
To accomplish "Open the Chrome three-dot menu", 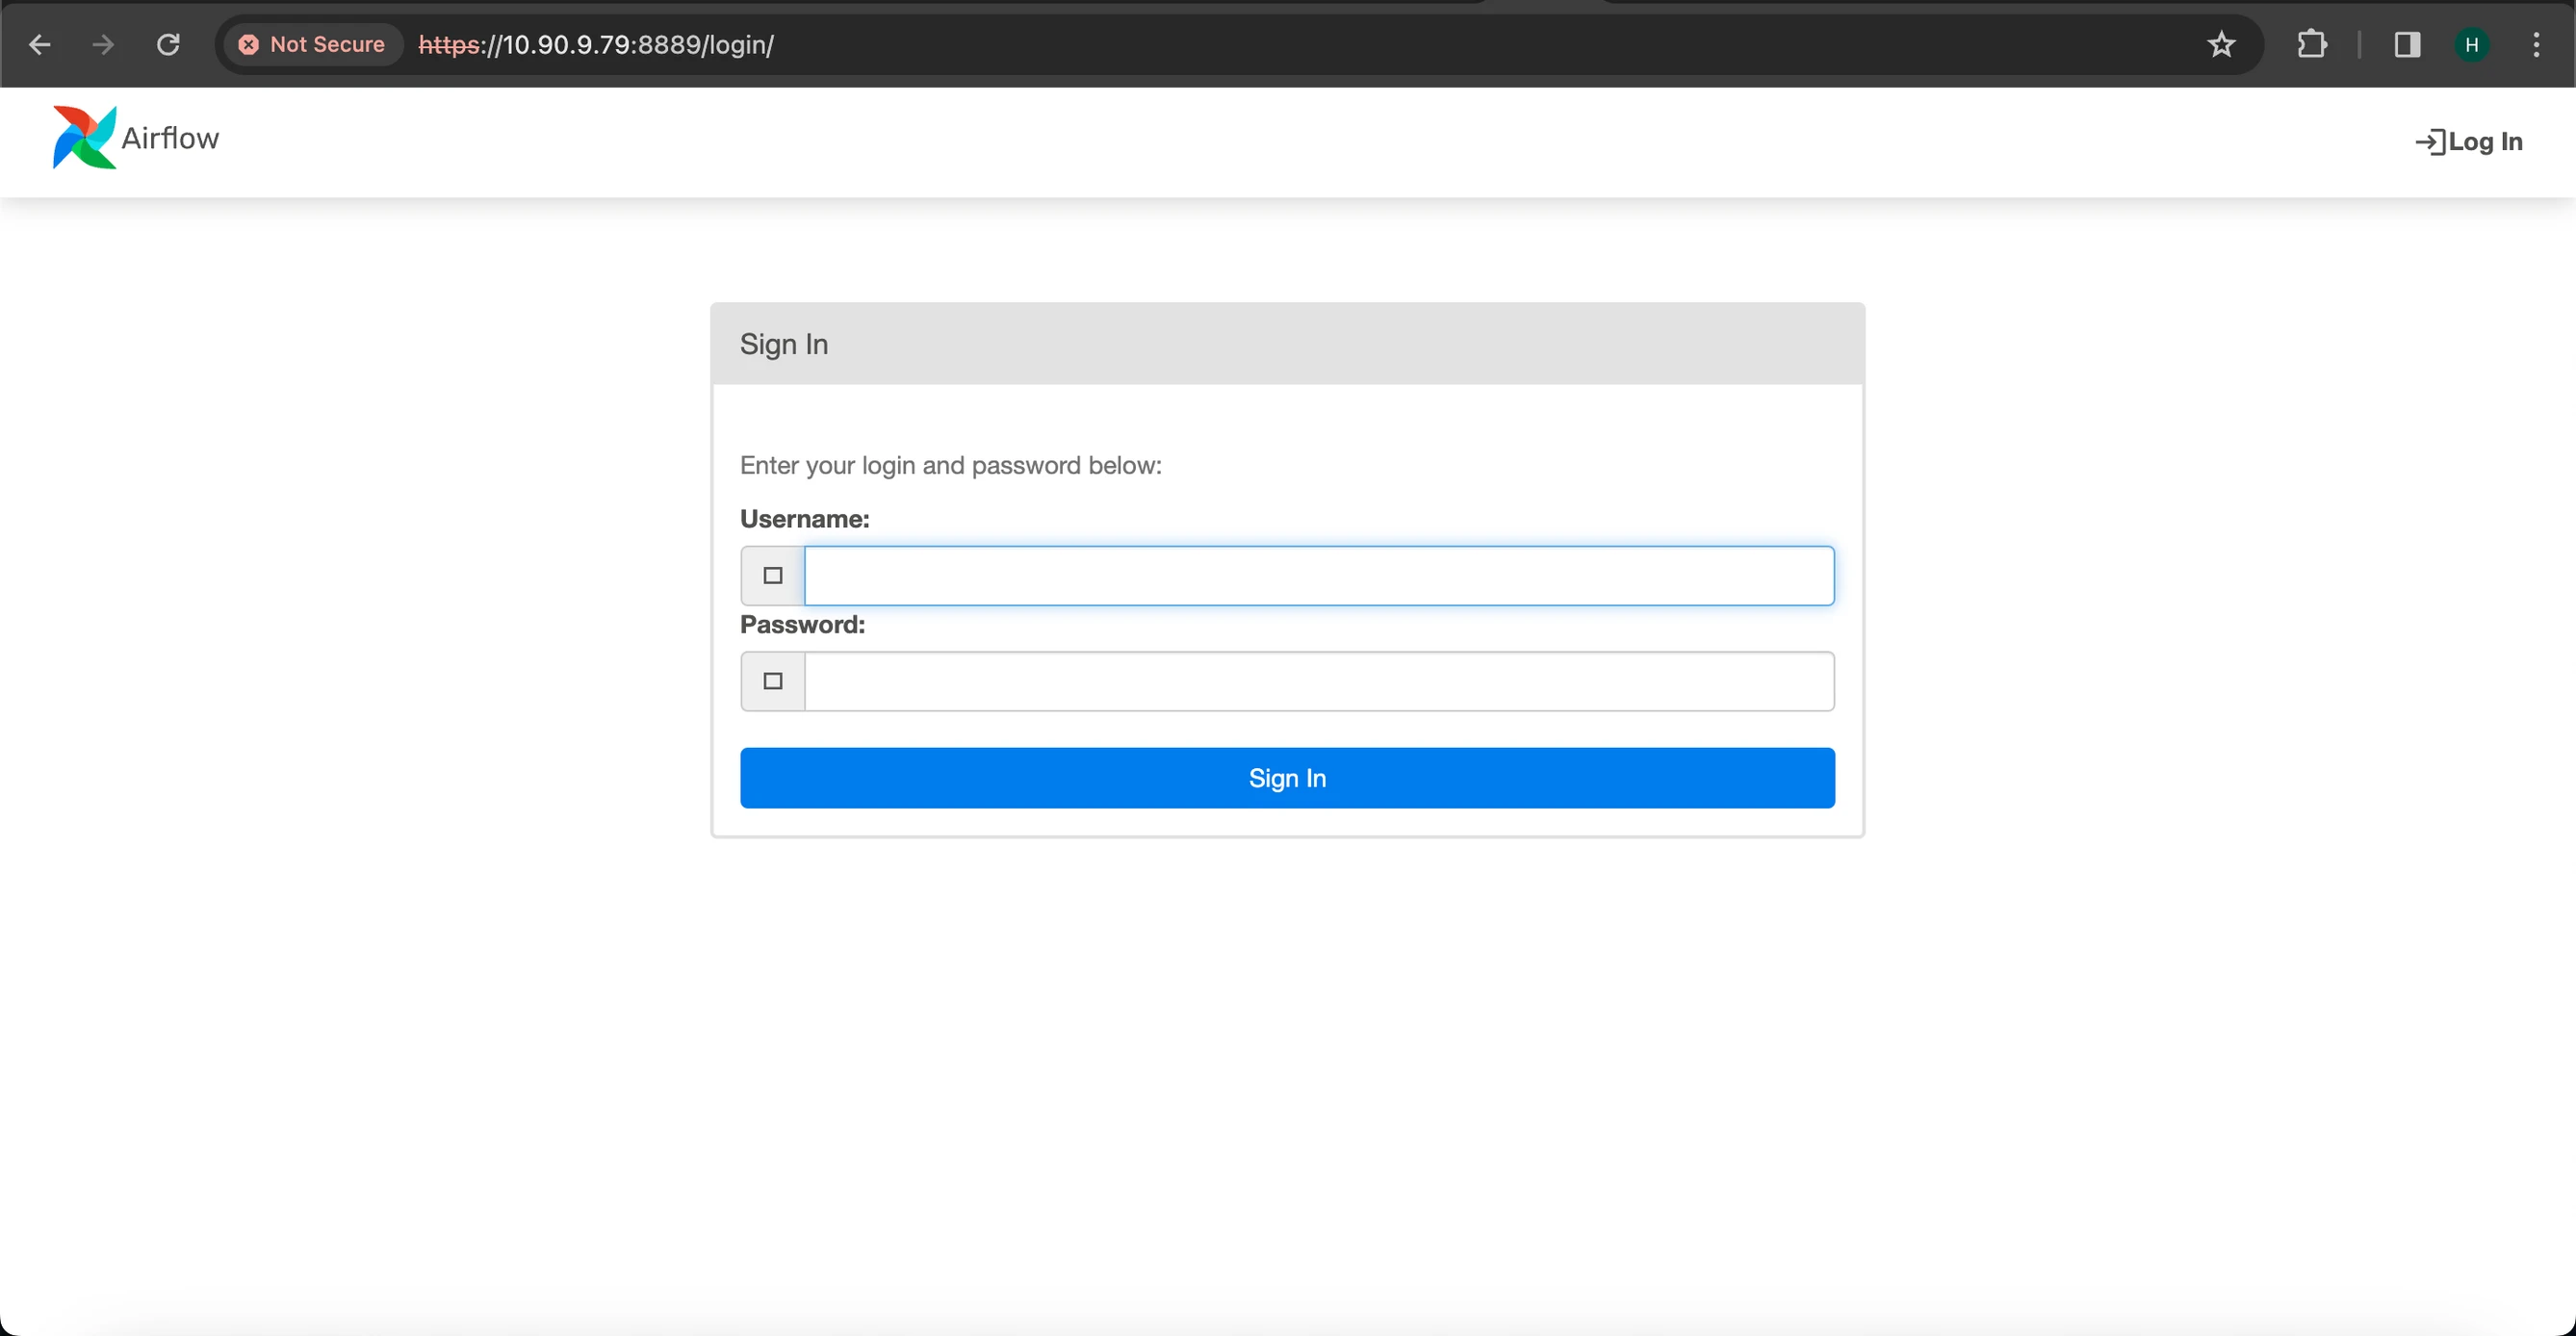I will pyautogui.click(x=2536, y=44).
